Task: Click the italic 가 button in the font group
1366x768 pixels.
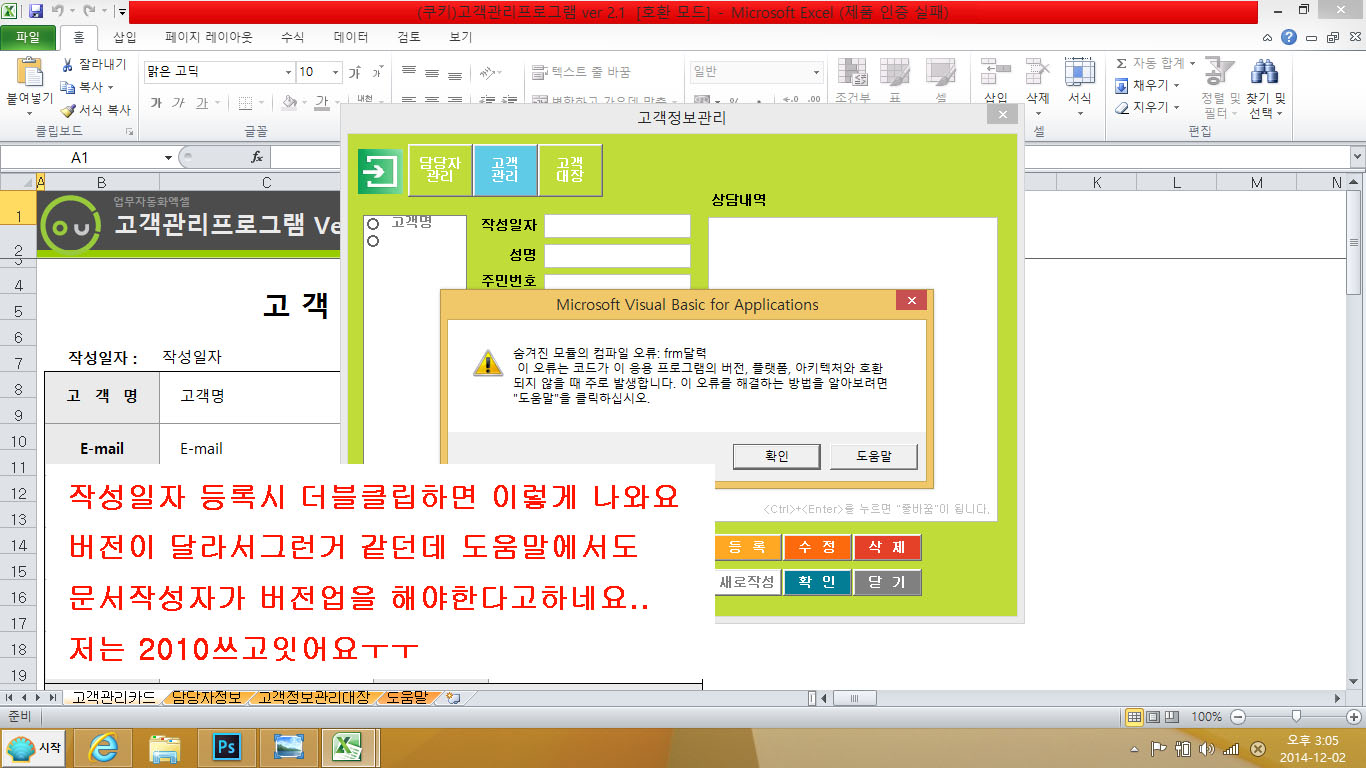Action: (178, 102)
